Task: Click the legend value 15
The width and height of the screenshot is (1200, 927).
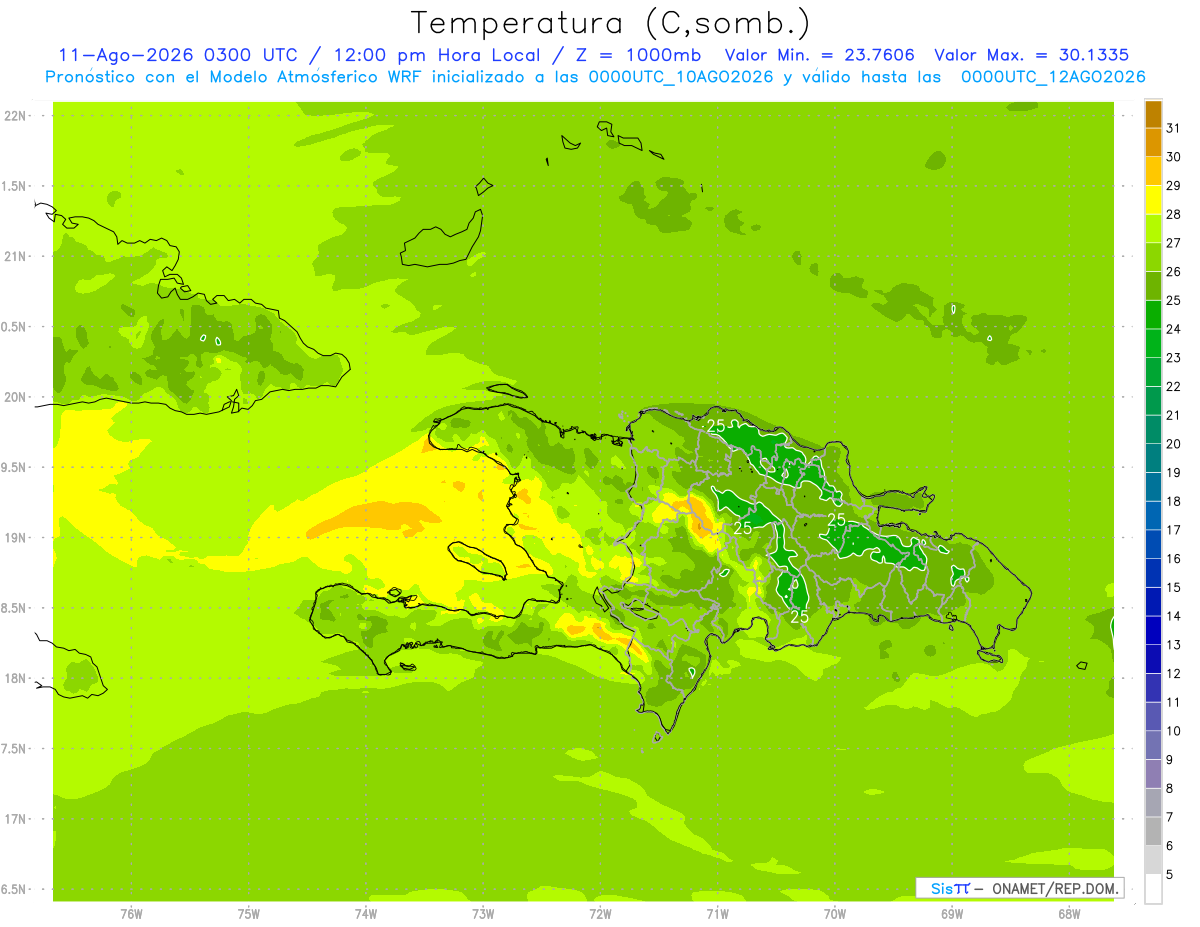Action: click(1173, 588)
